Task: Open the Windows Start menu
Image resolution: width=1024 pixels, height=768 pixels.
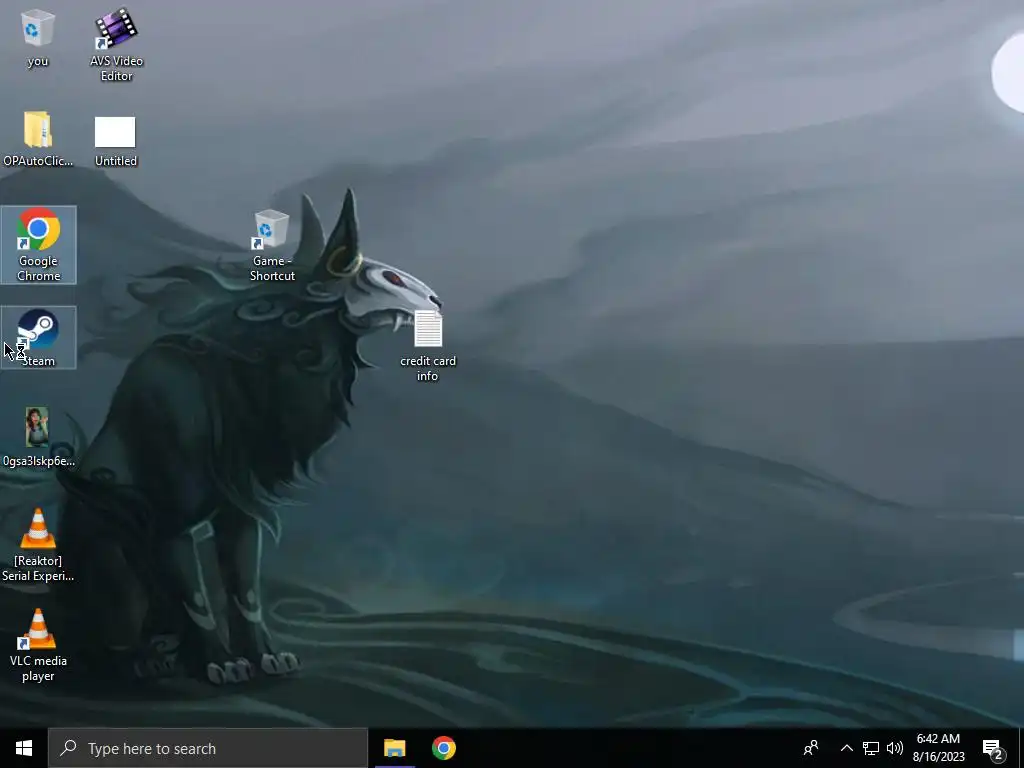Action: [24, 748]
